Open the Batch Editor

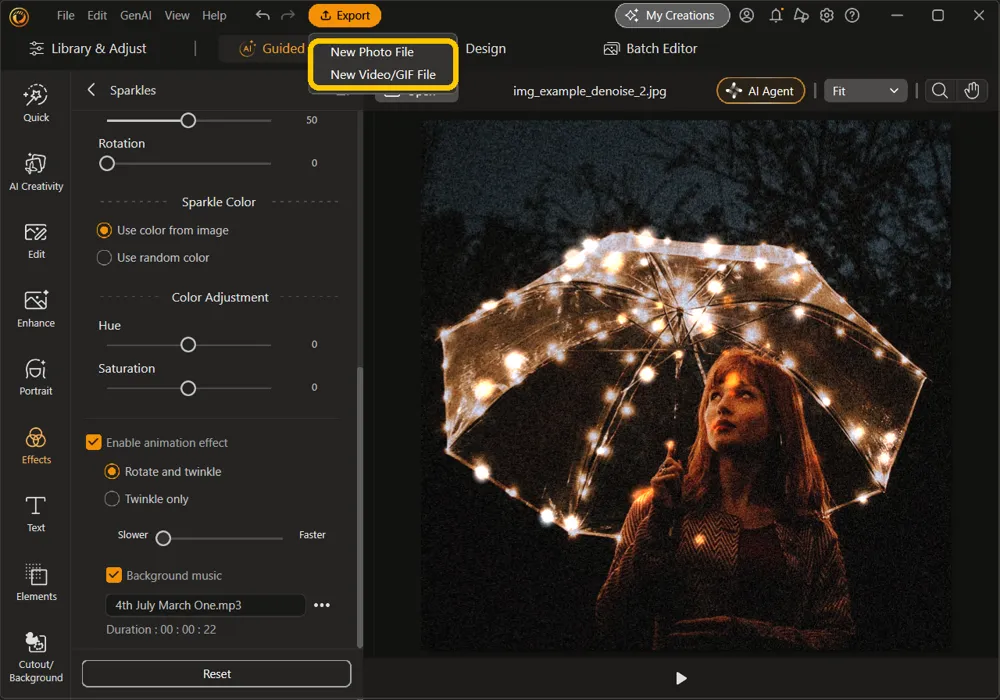[x=651, y=48]
